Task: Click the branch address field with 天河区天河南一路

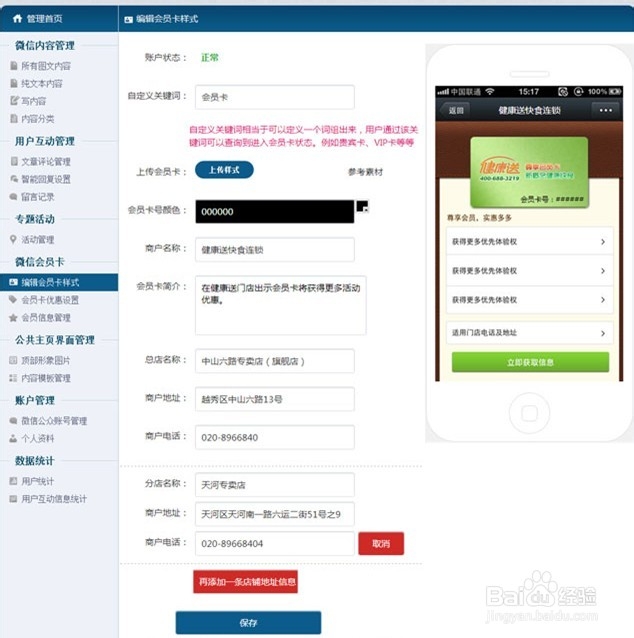Action: pyautogui.click(x=275, y=514)
